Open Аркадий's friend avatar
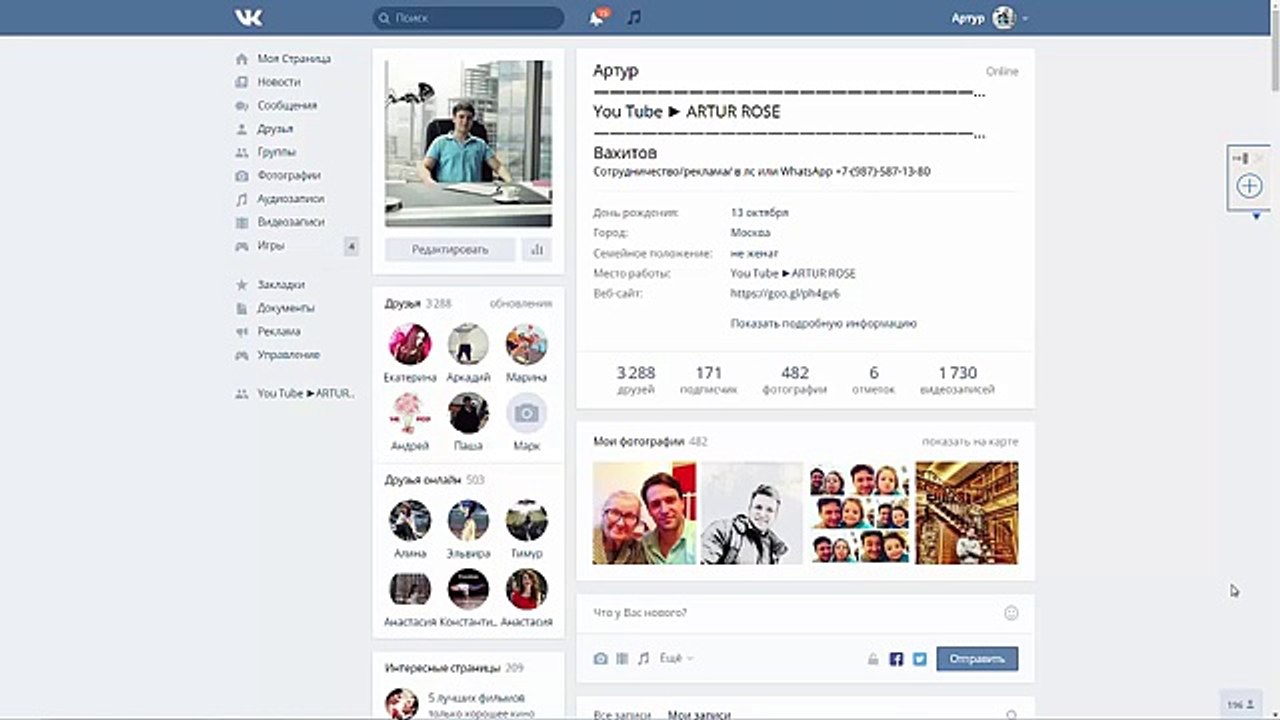 click(468, 345)
